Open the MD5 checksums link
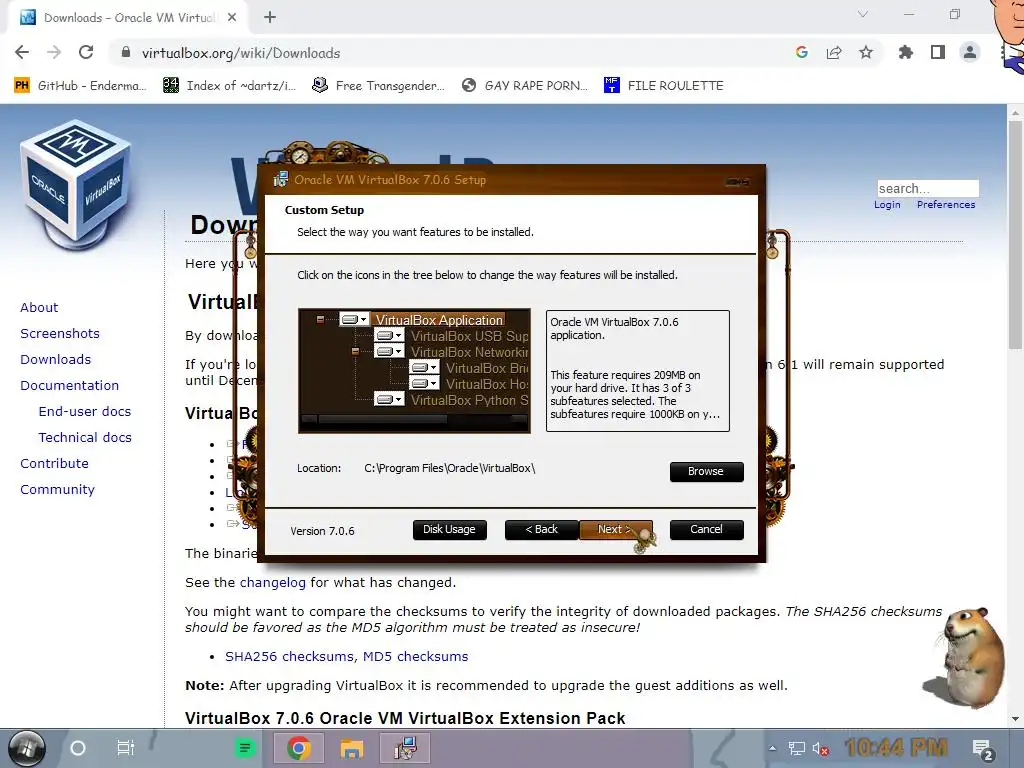 point(415,656)
